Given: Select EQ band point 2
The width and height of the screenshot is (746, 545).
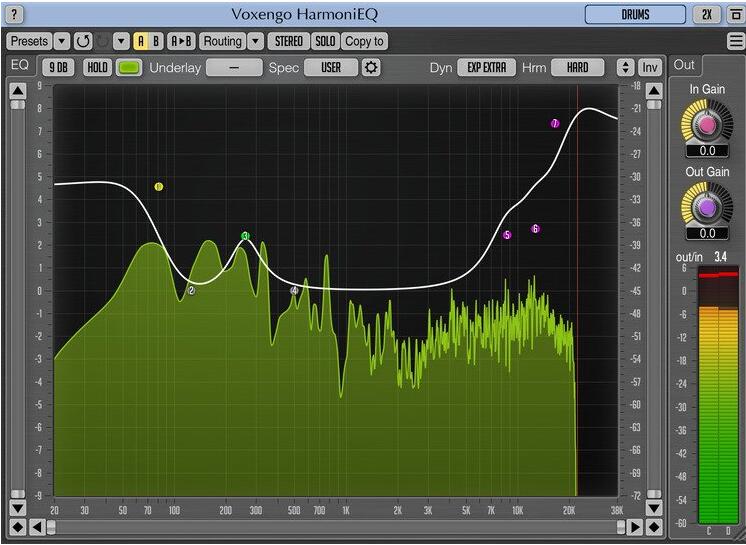Looking at the screenshot, I should pos(191,291).
